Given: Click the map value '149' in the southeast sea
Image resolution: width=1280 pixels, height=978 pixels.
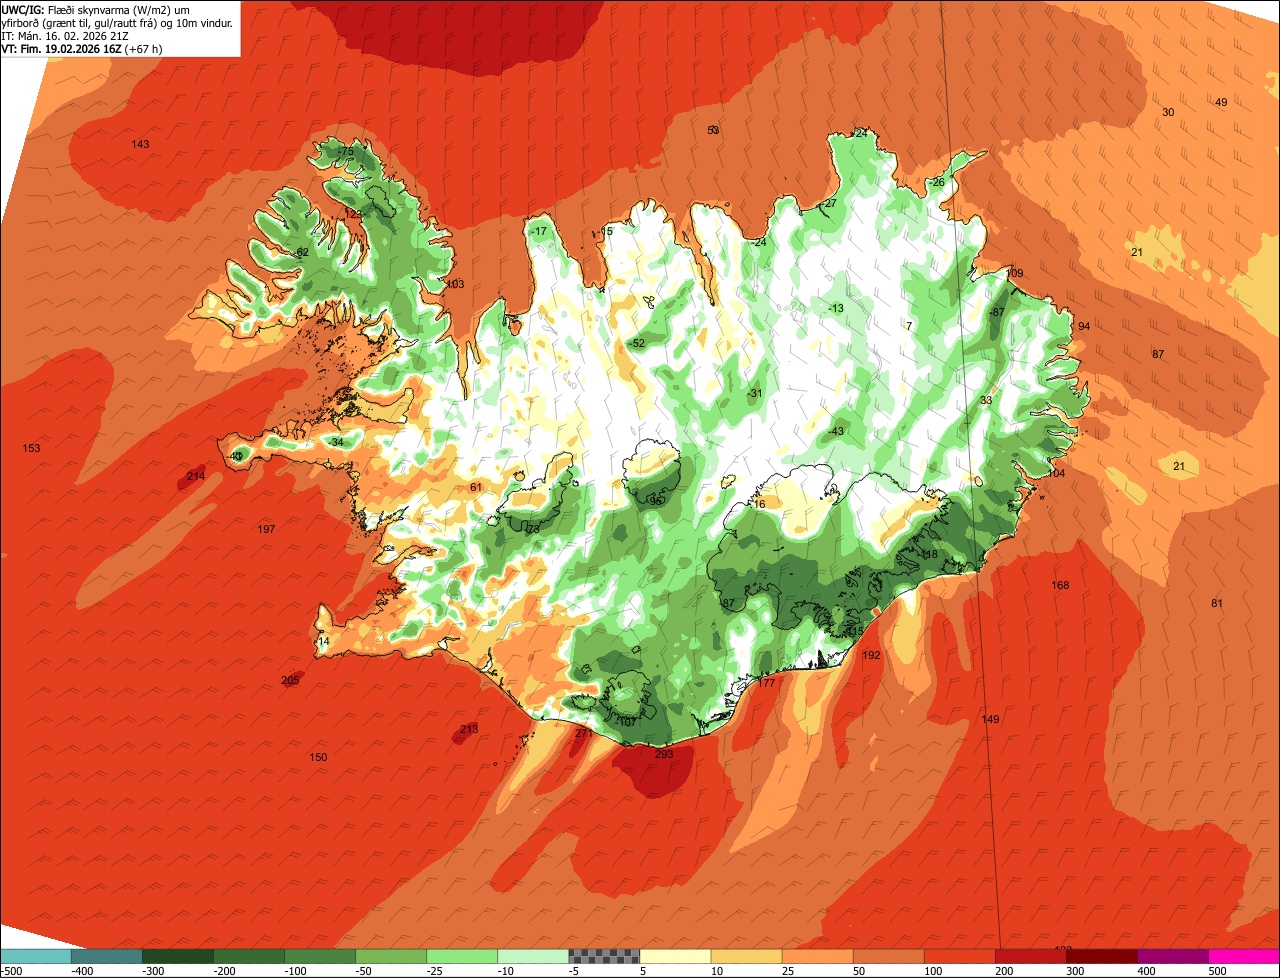Looking at the screenshot, I should [x=990, y=720].
